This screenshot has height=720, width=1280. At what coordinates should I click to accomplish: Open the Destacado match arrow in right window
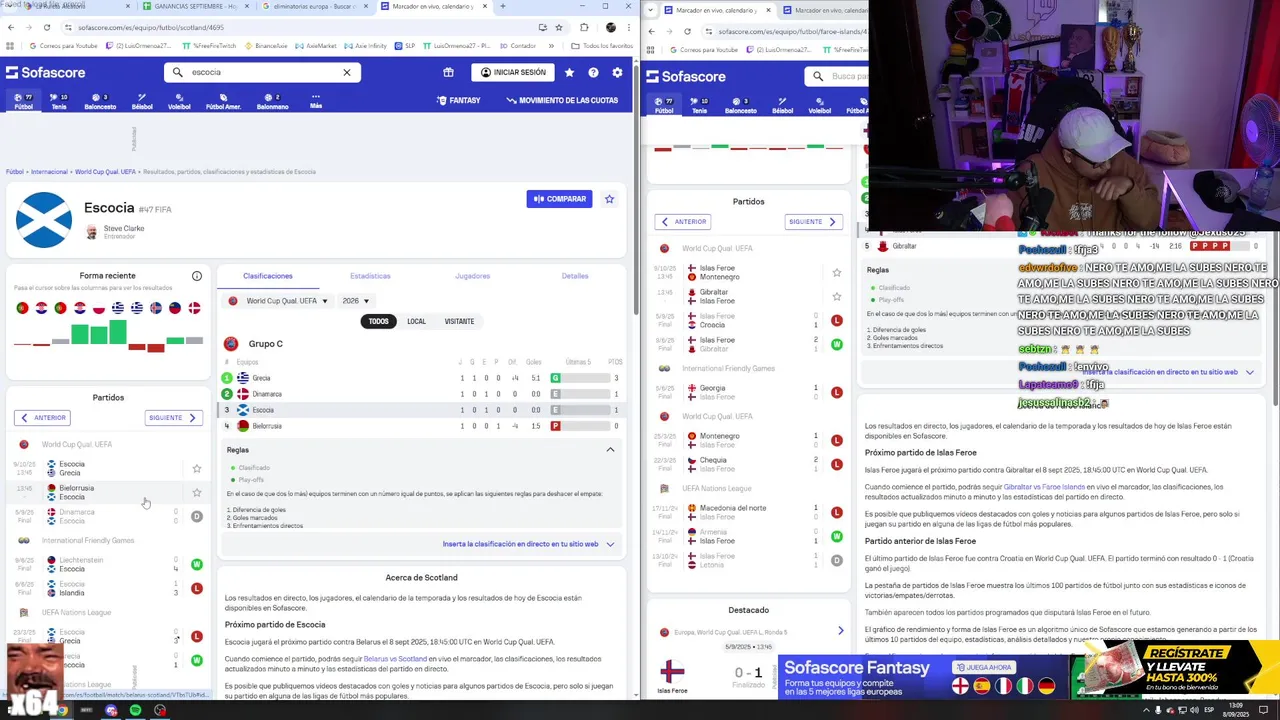pyautogui.click(x=840, y=631)
